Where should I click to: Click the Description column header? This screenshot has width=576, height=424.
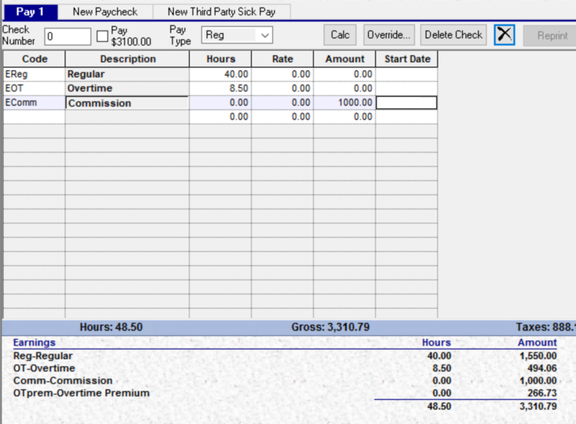click(127, 59)
